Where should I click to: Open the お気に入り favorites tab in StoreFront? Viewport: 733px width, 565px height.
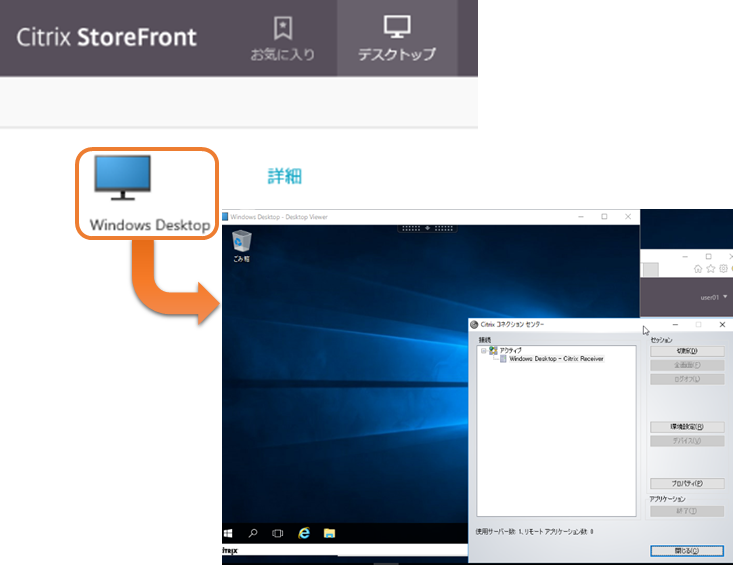[282, 39]
